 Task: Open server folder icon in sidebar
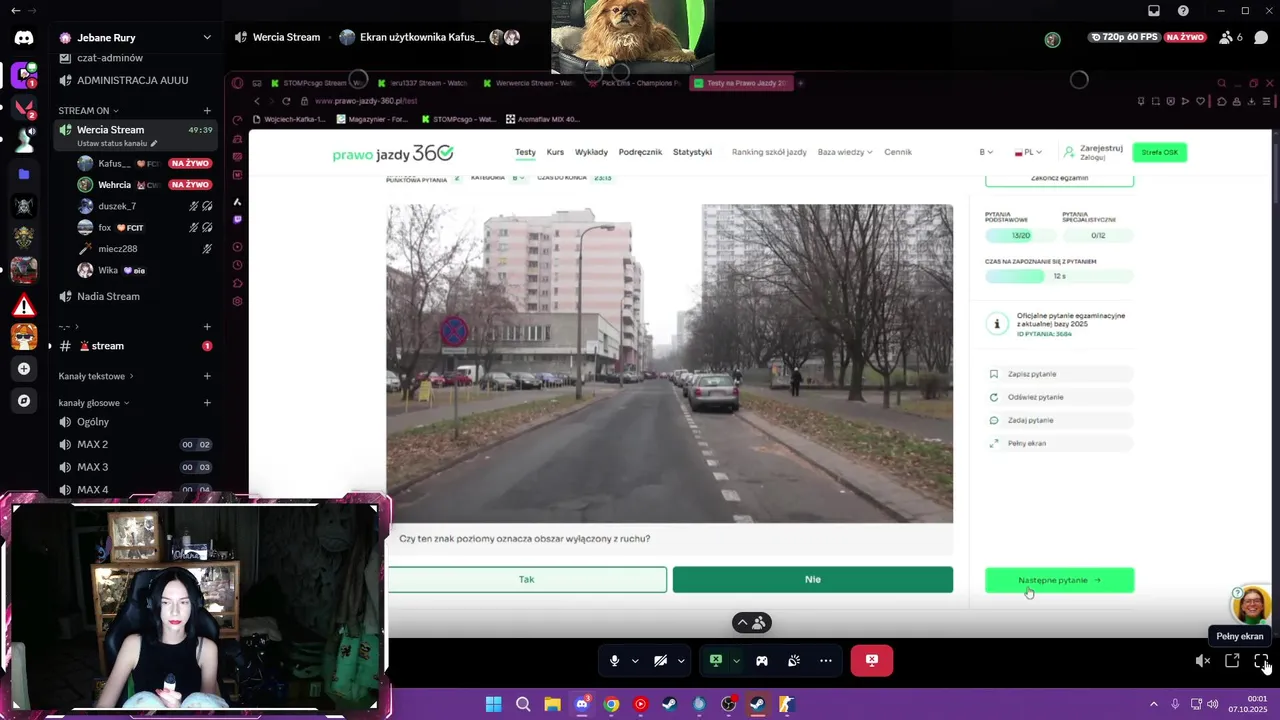24,173
